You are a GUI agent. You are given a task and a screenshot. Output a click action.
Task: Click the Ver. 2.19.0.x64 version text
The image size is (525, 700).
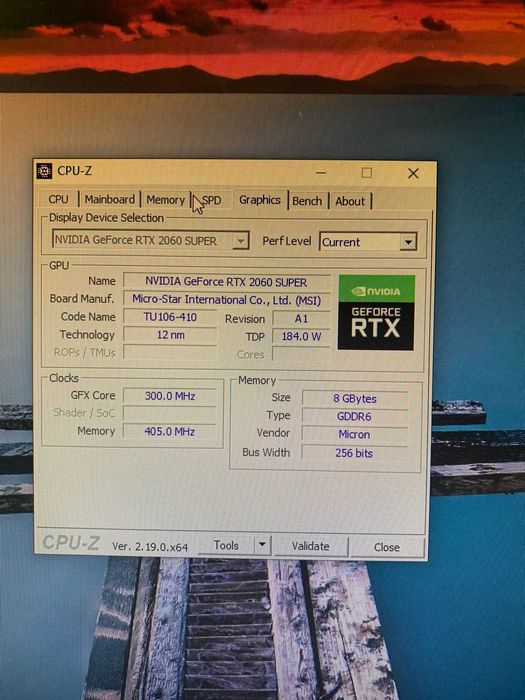150,546
